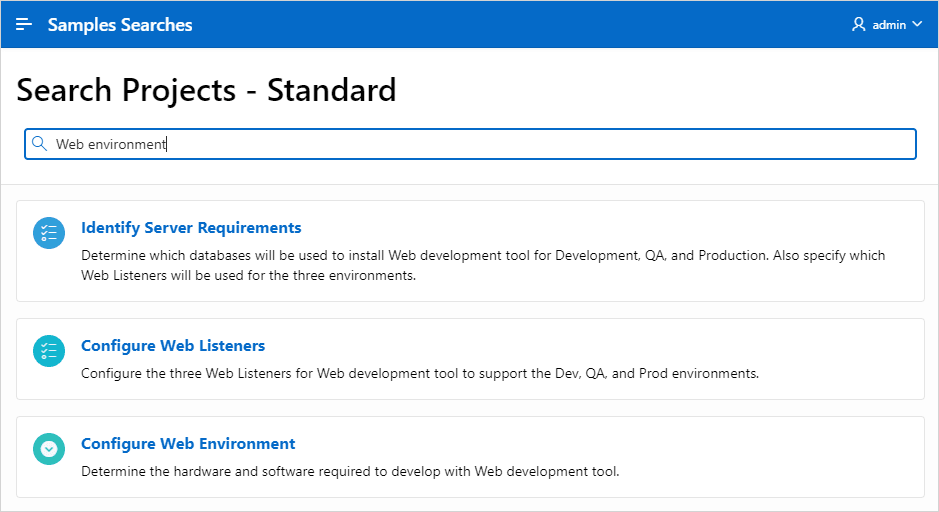Image resolution: width=939 pixels, height=512 pixels.
Task: Click the Search Projects - Standard heading
Action: [x=206, y=90]
